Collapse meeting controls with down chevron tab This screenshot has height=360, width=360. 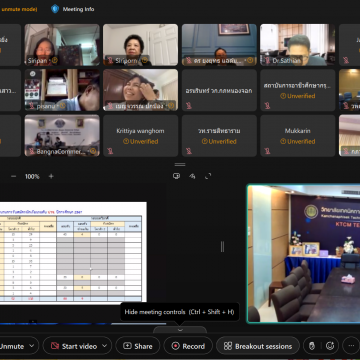pos(180,330)
